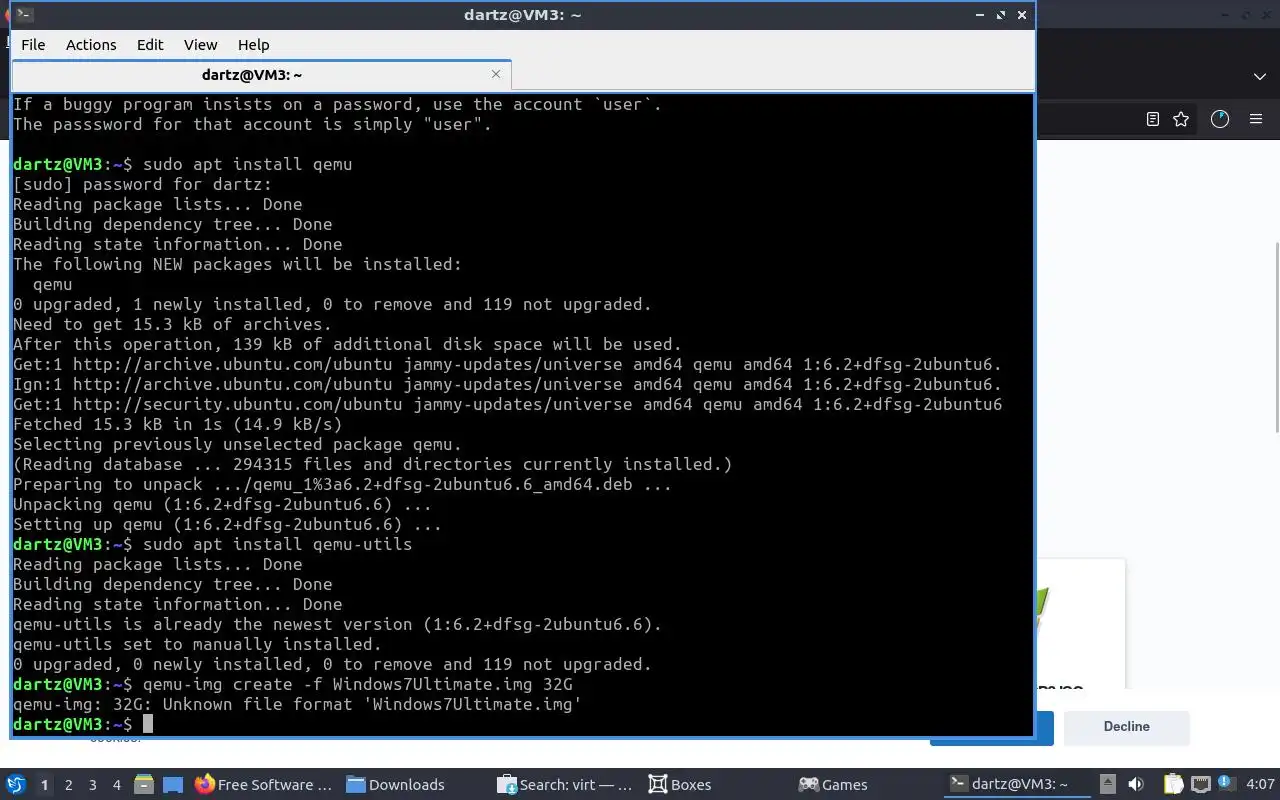Click 'Need to get 15.3 kB of archives.' line
The height and width of the screenshot is (800, 1280).
click(172, 324)
